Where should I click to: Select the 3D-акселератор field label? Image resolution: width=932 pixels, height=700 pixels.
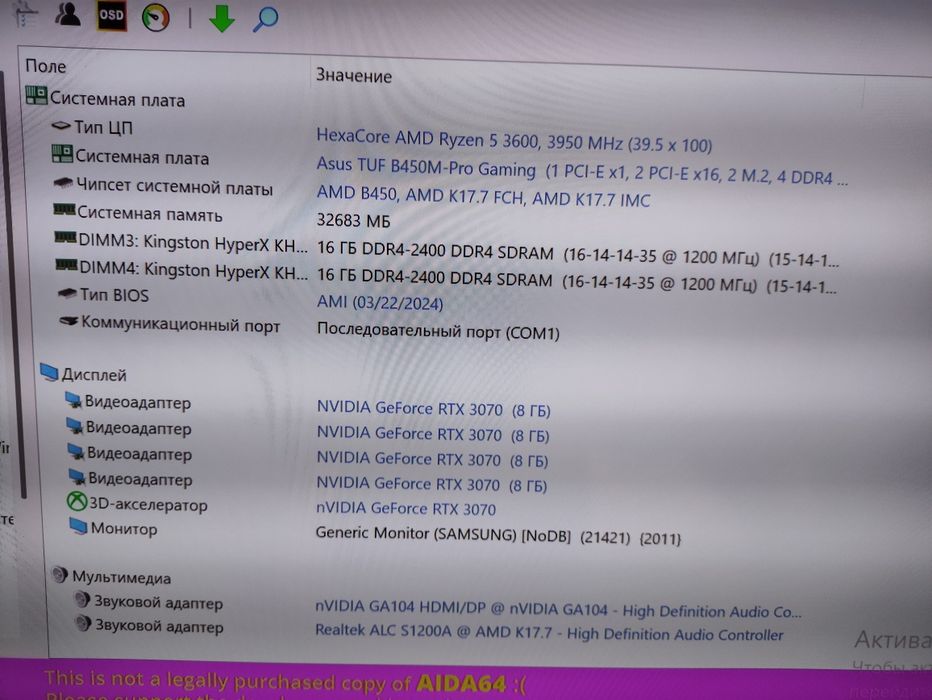pyautogui.click(x=148, y=505)
